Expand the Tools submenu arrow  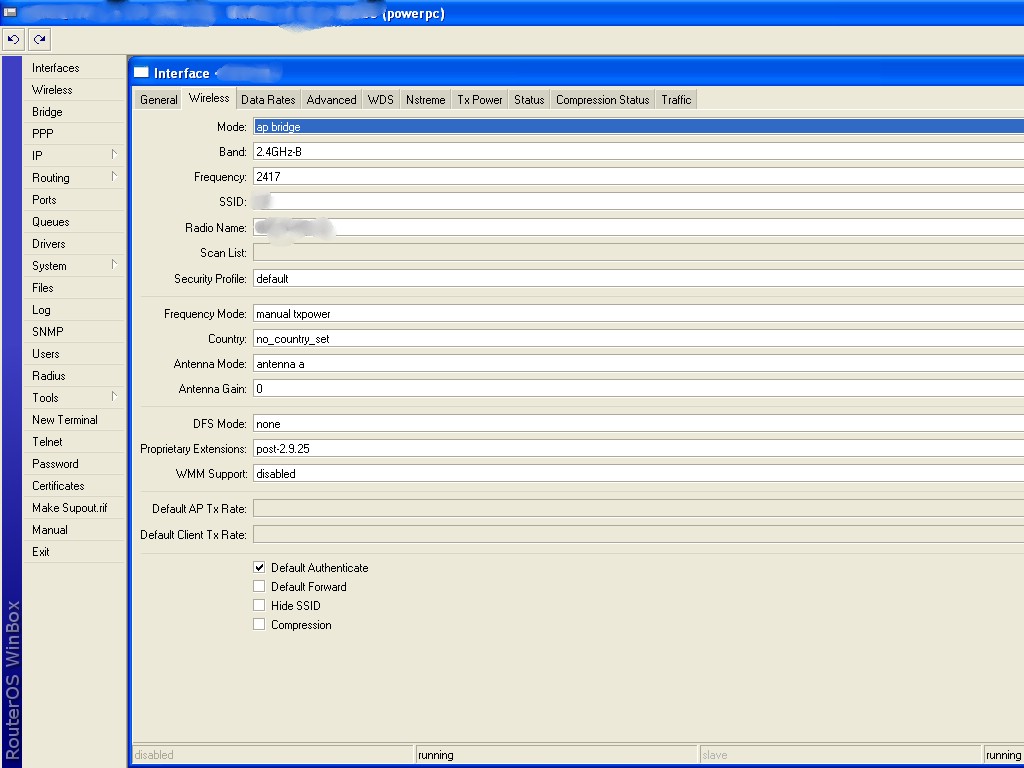(x=114, y=396)
